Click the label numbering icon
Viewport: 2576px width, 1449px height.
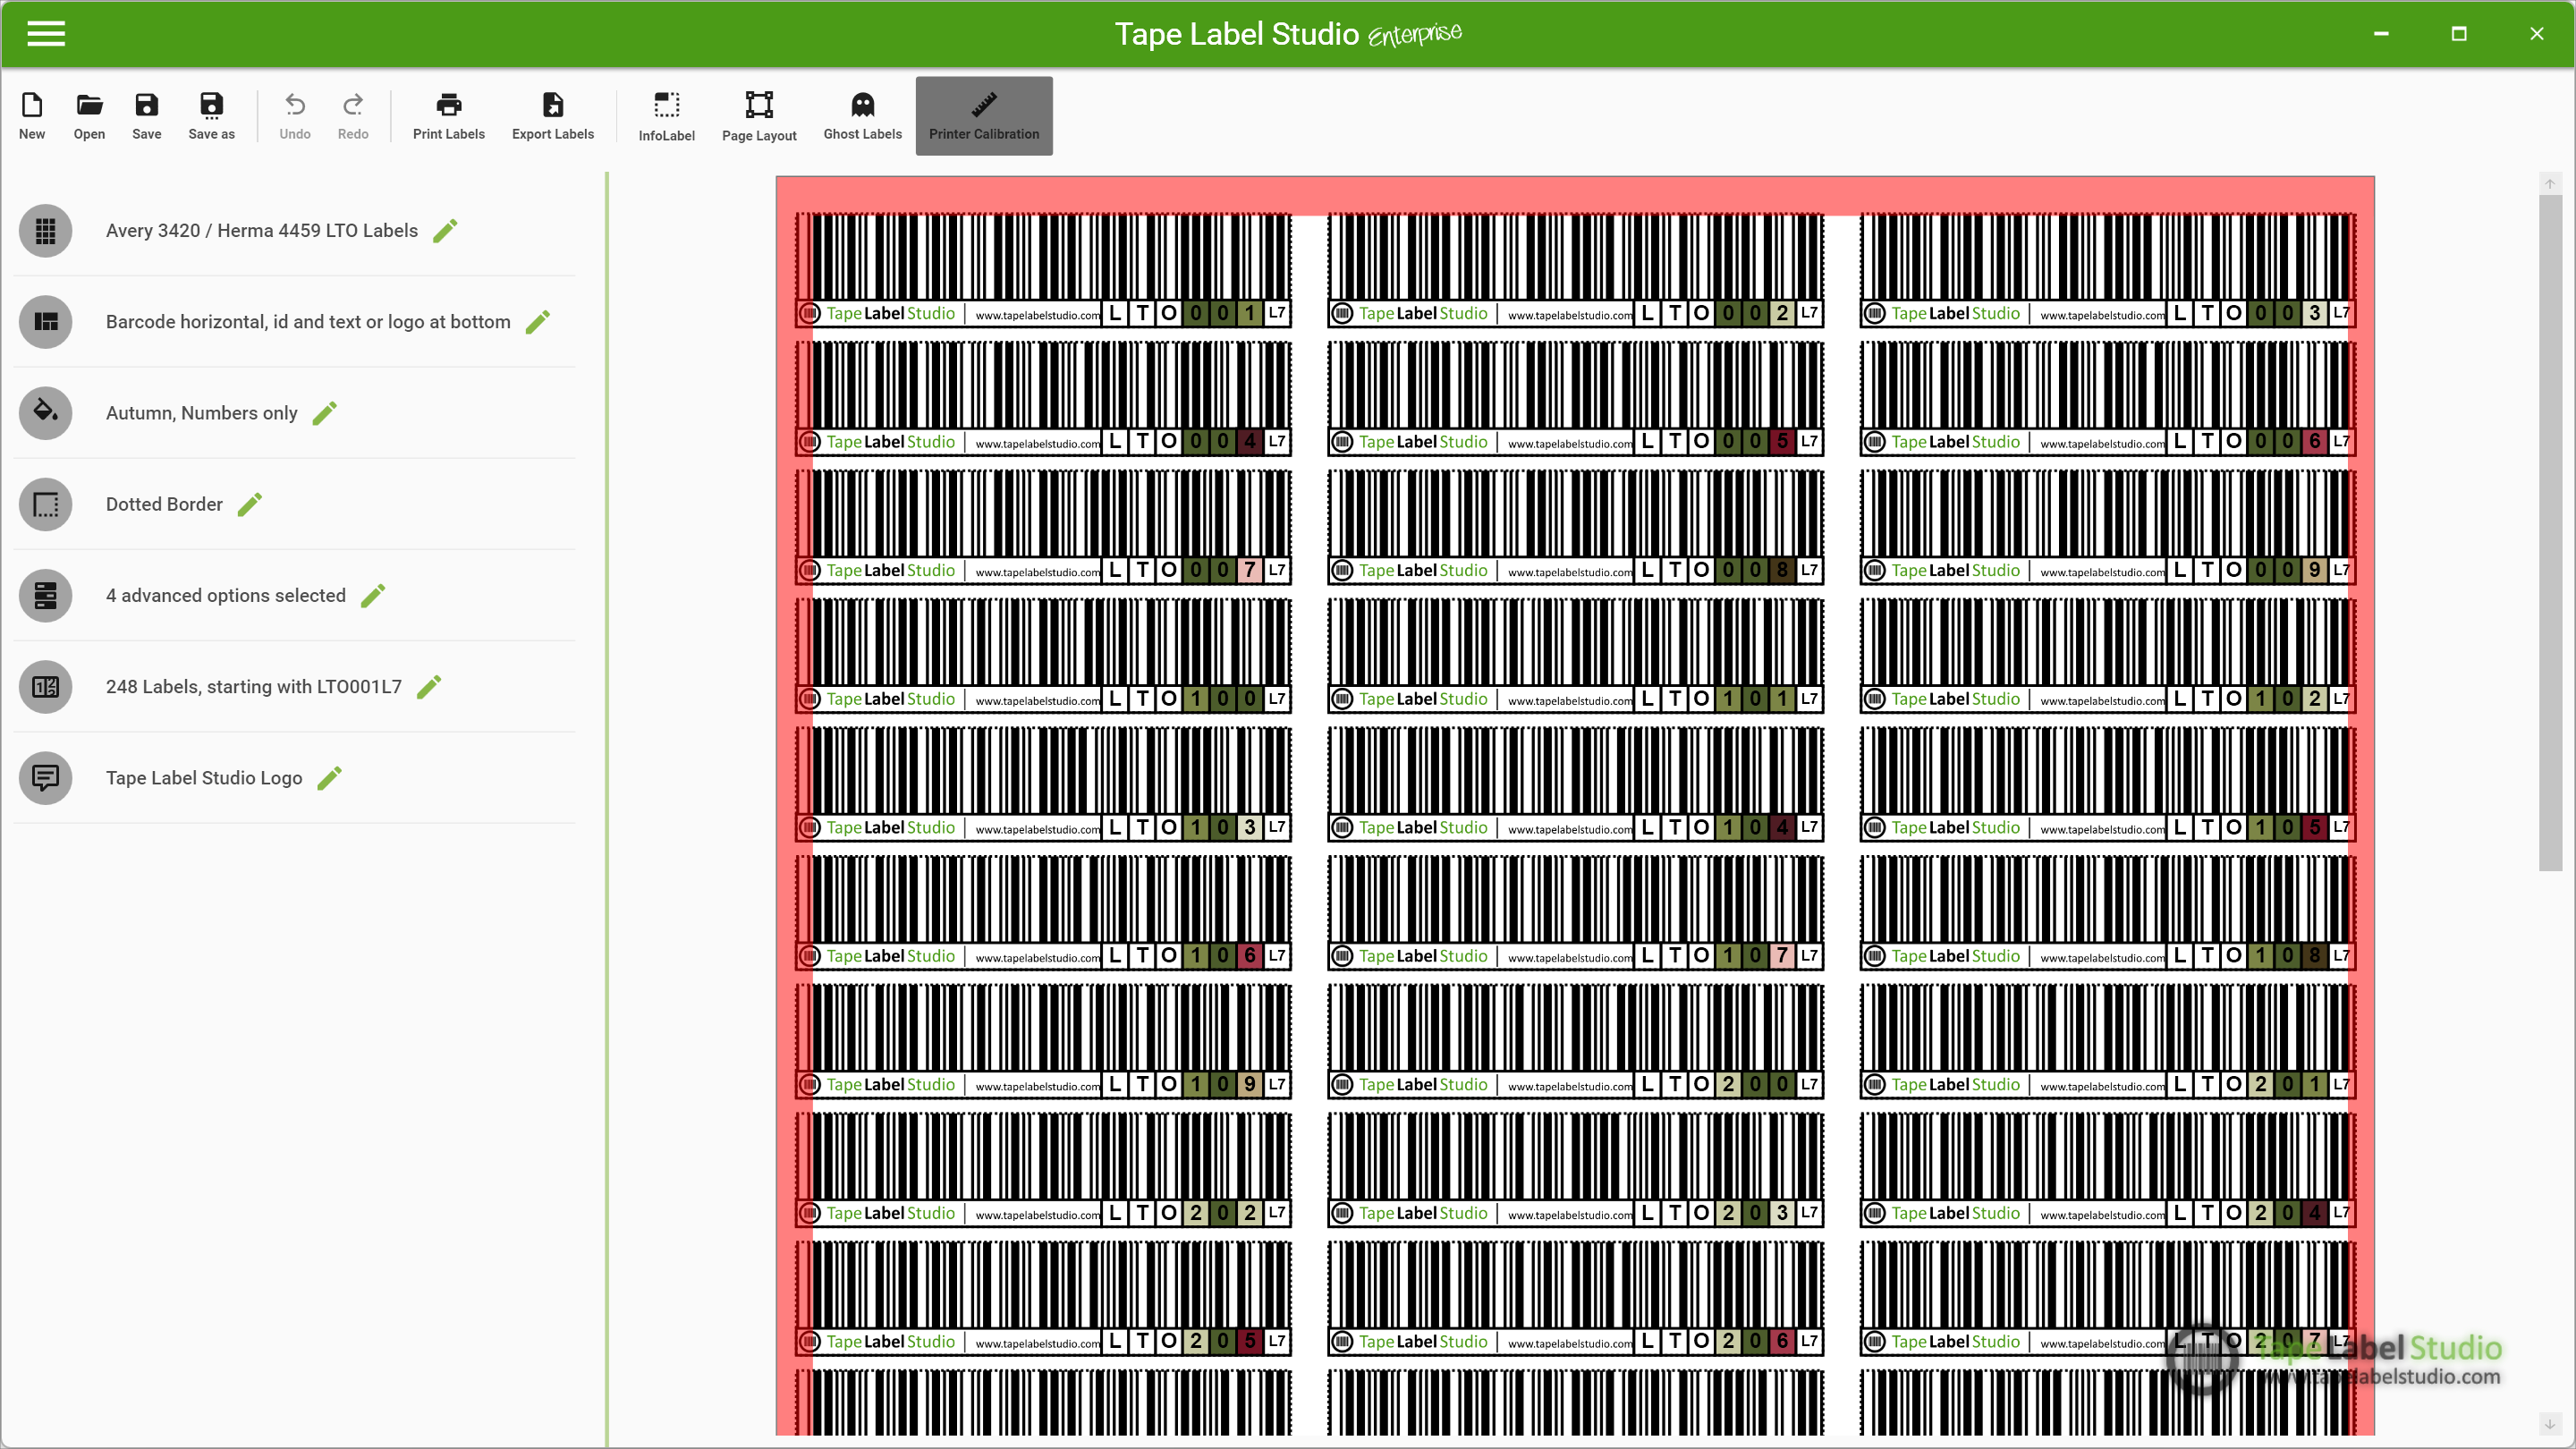point(46,687)
